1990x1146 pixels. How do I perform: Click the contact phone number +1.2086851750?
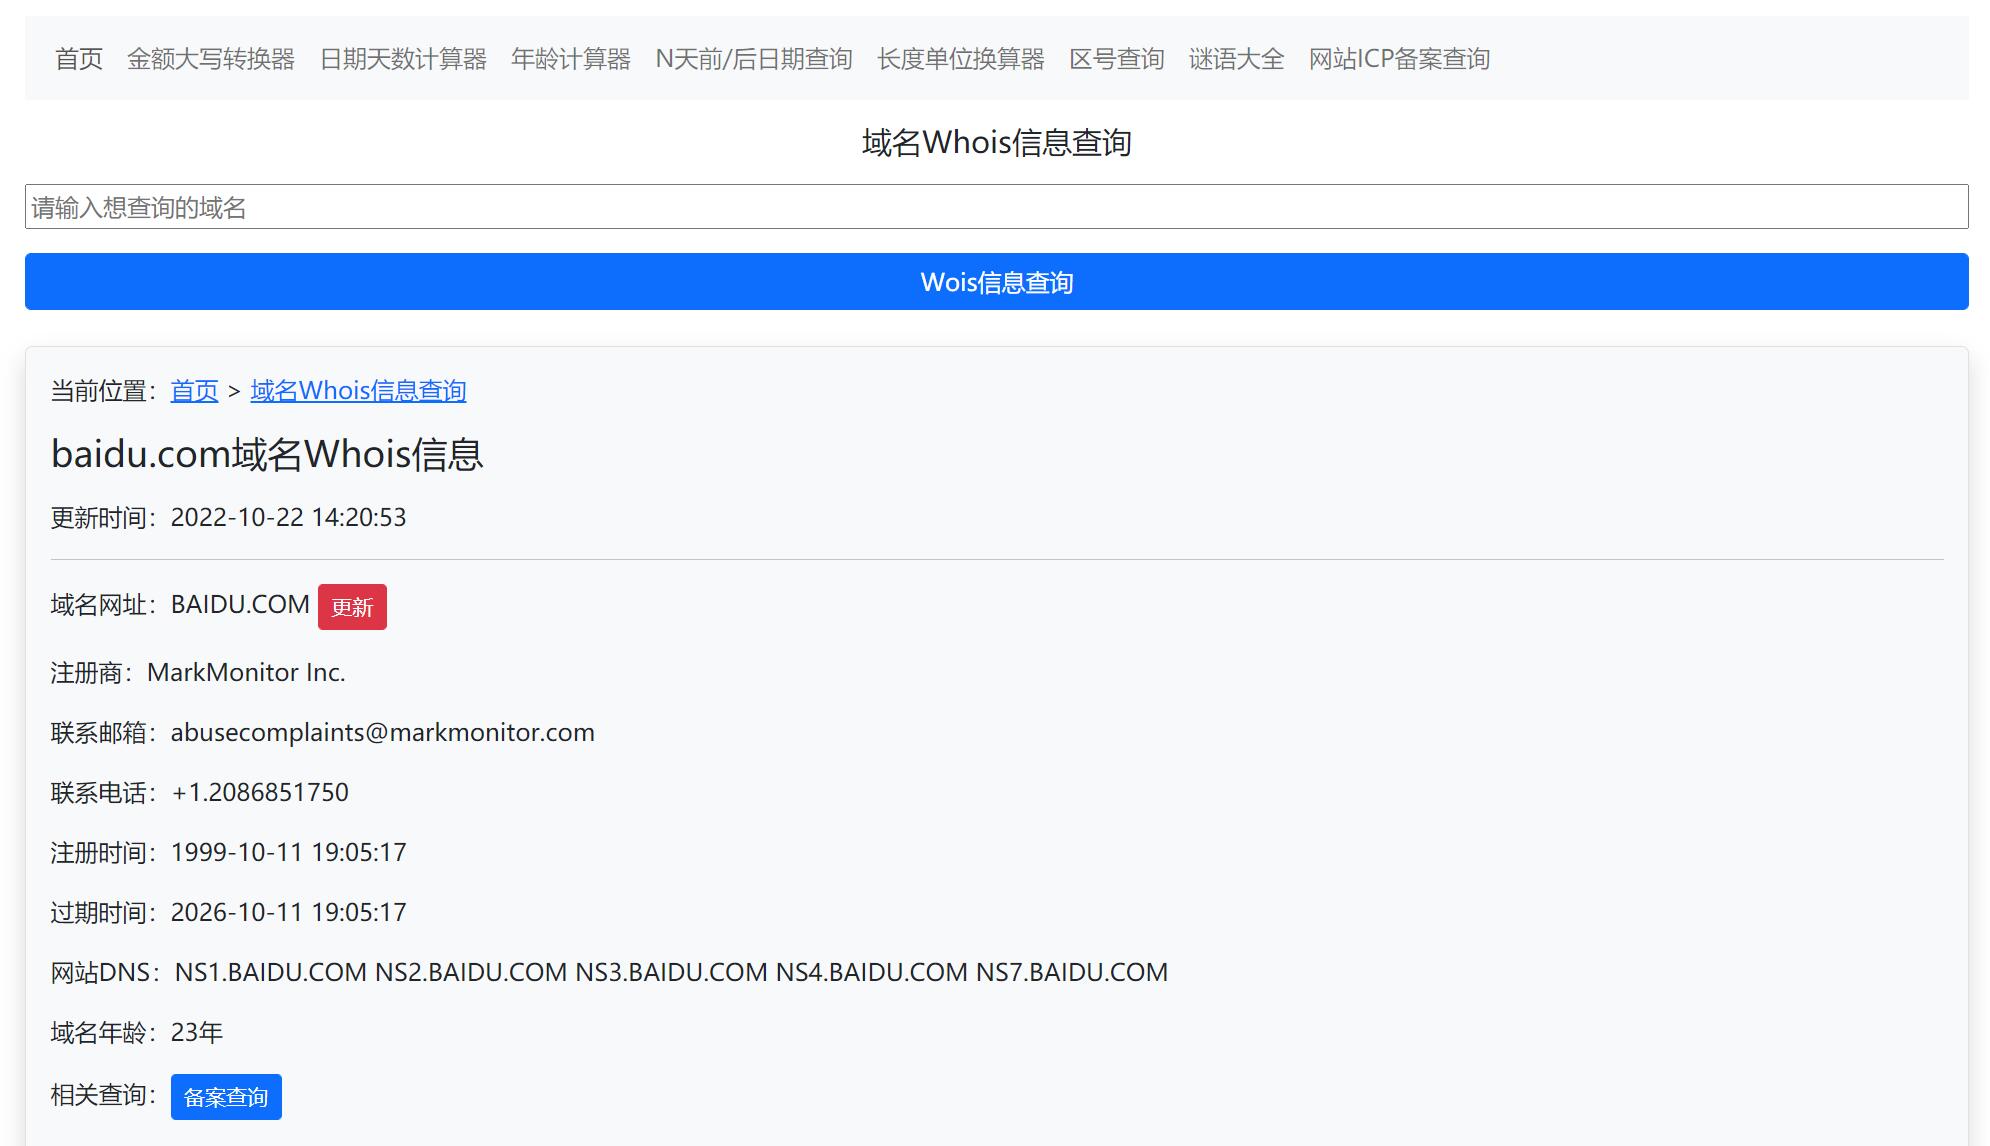click(260, 791)
